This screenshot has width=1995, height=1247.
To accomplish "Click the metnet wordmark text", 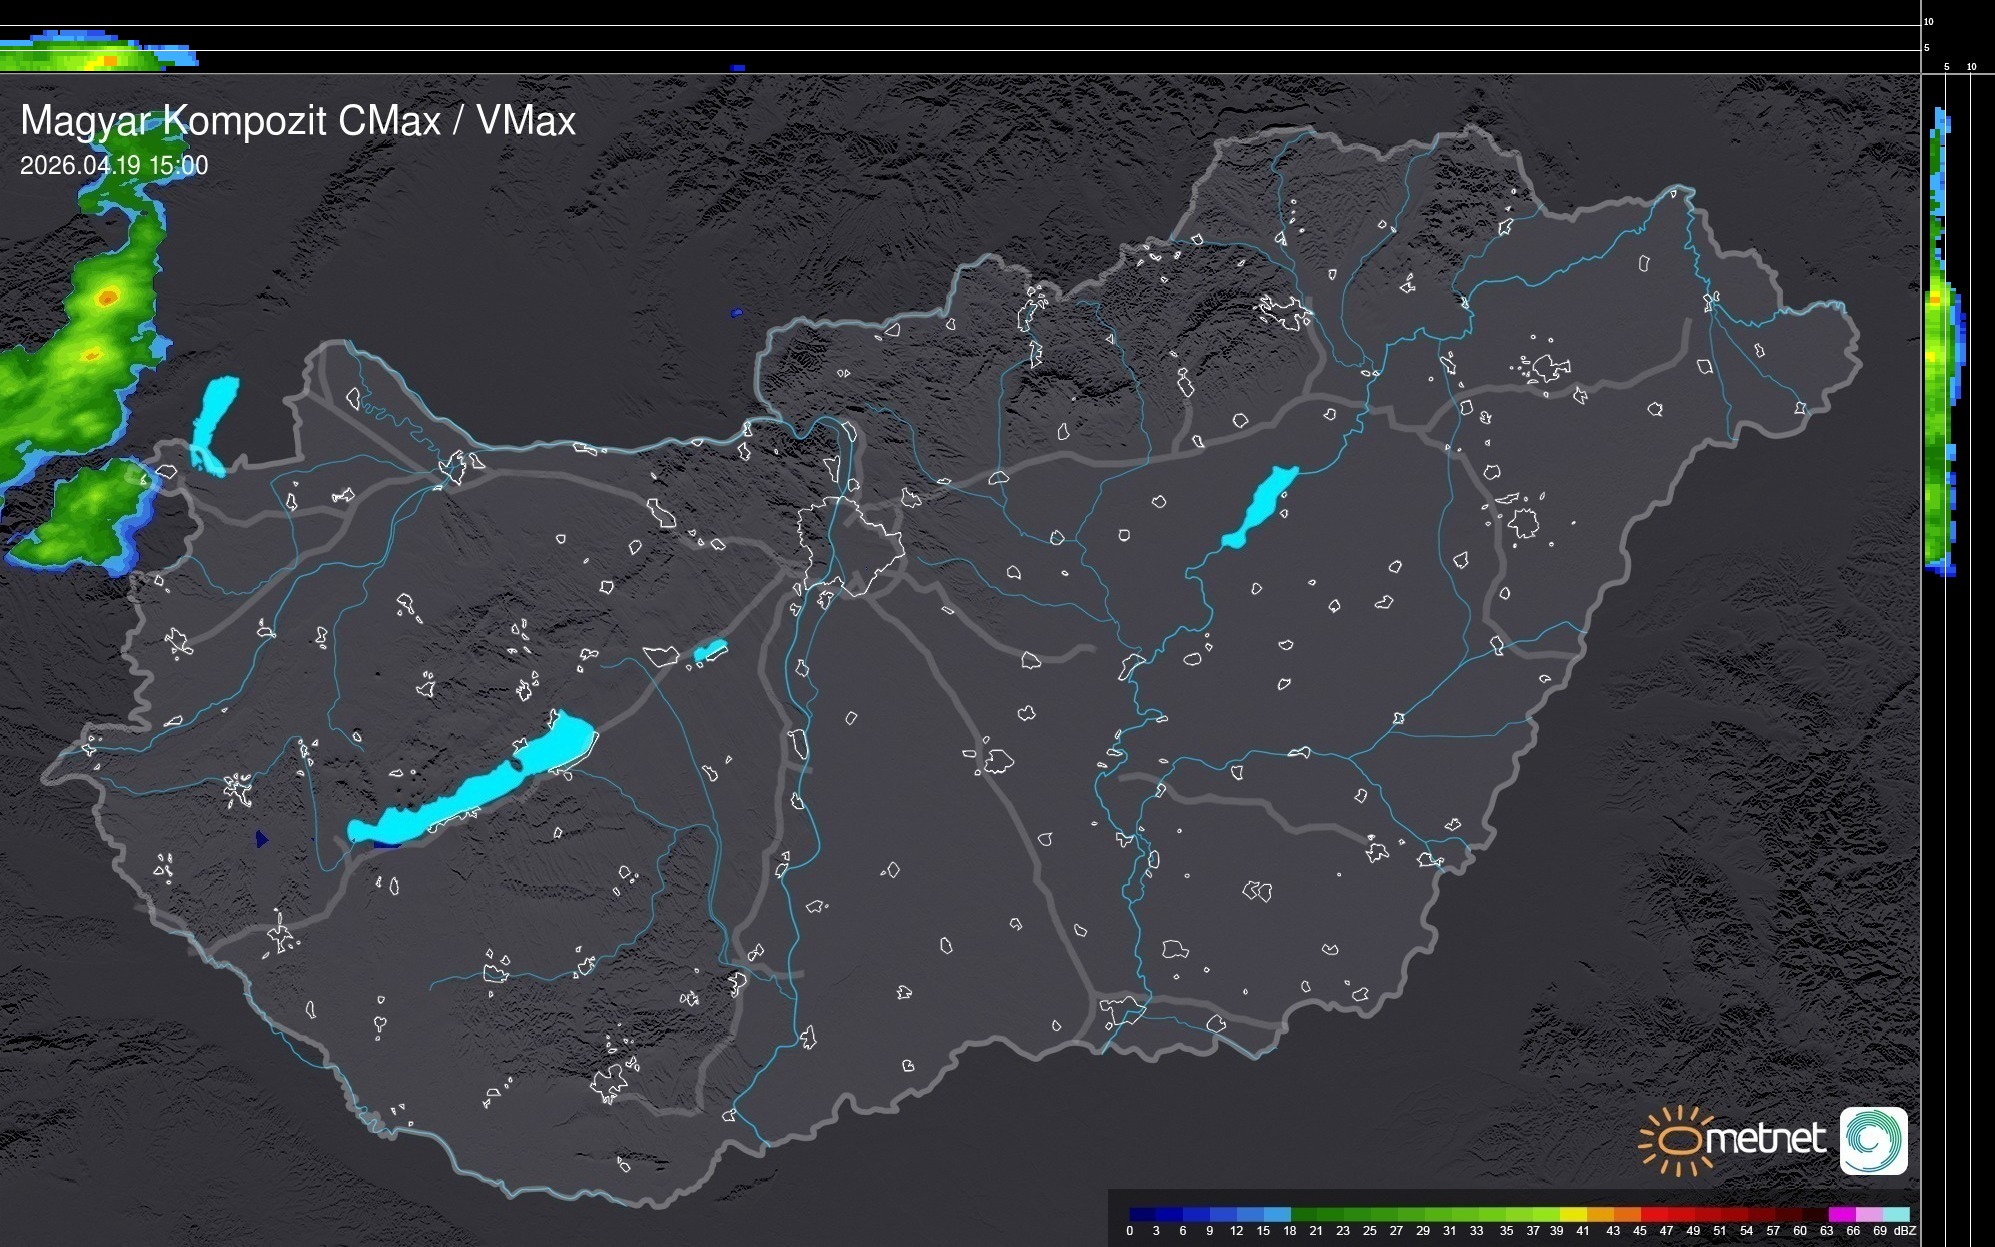I will (1765, 1139).
